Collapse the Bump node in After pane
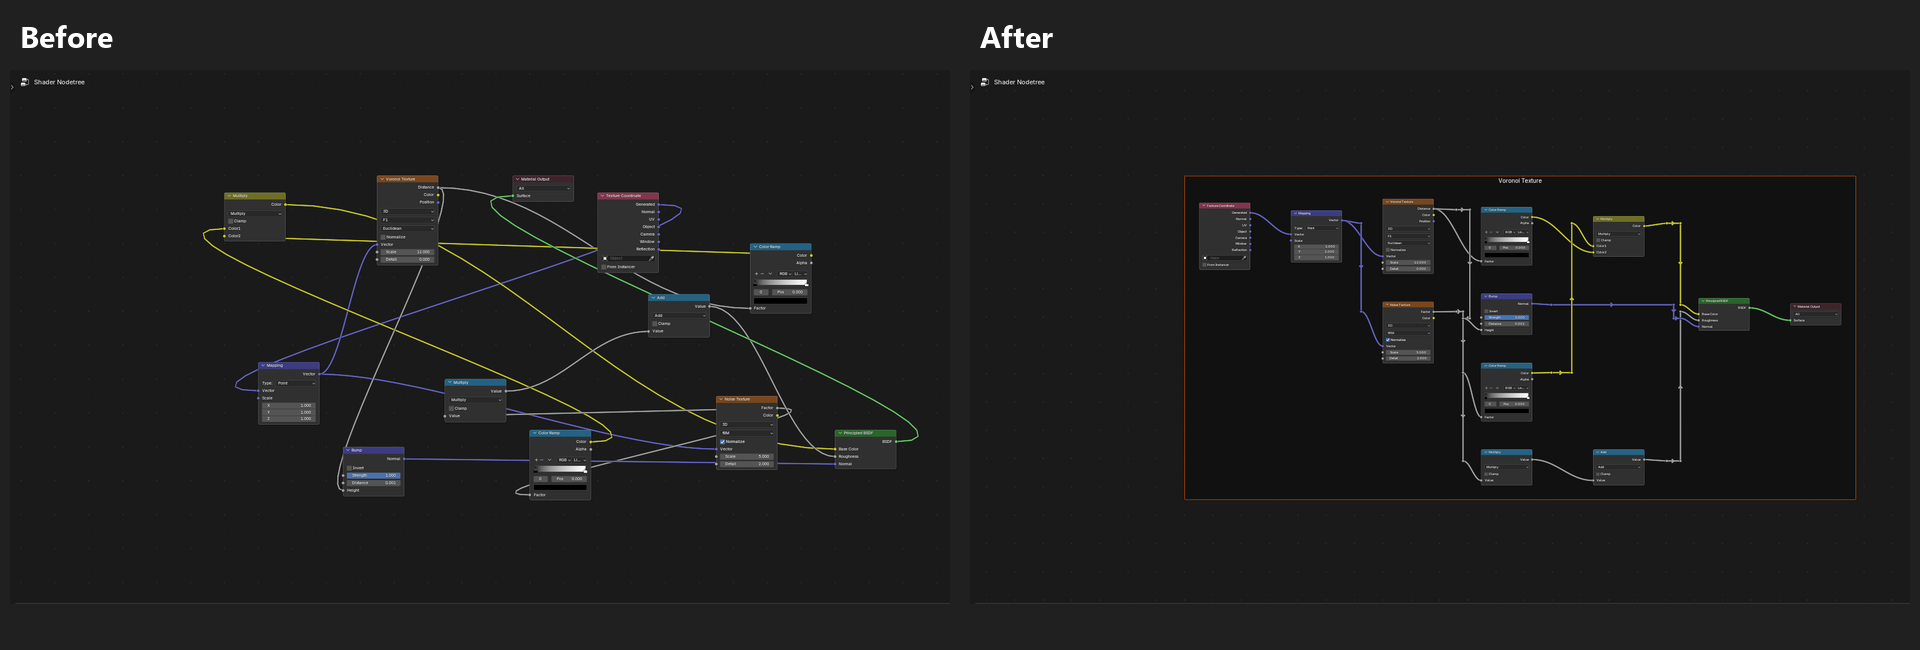1920x650 pixels. coord(1486,296)
